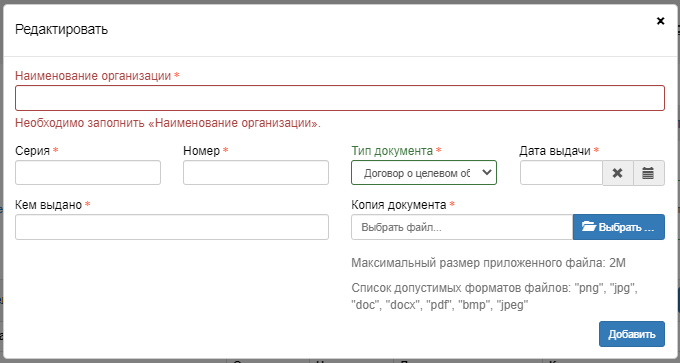Click the Наименование организации field label
Image resolution: width=680 pixels, height=363 pixels.
pyautogui.click(x=93, y=76)
